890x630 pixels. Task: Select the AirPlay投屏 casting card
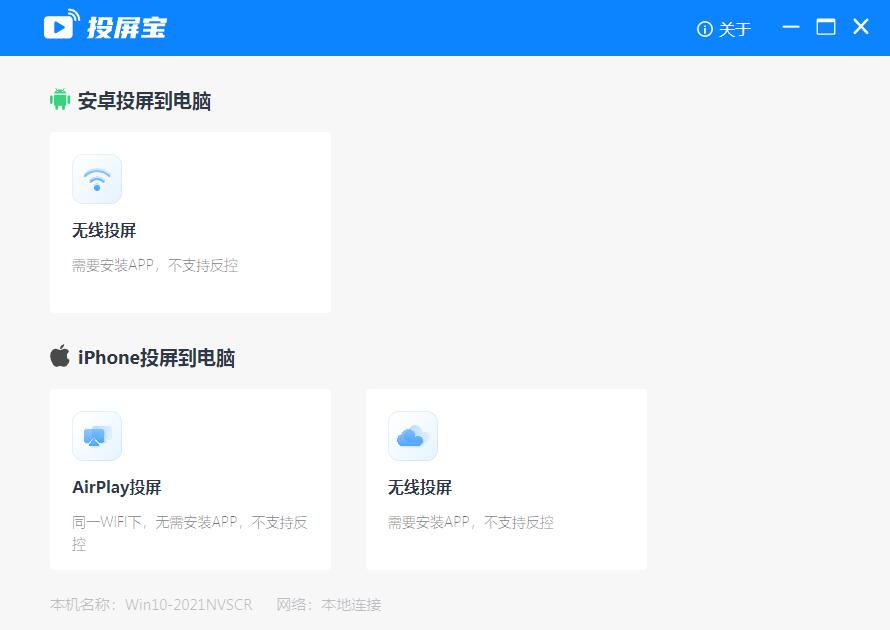pyautogui.click(x=190, y=478)
